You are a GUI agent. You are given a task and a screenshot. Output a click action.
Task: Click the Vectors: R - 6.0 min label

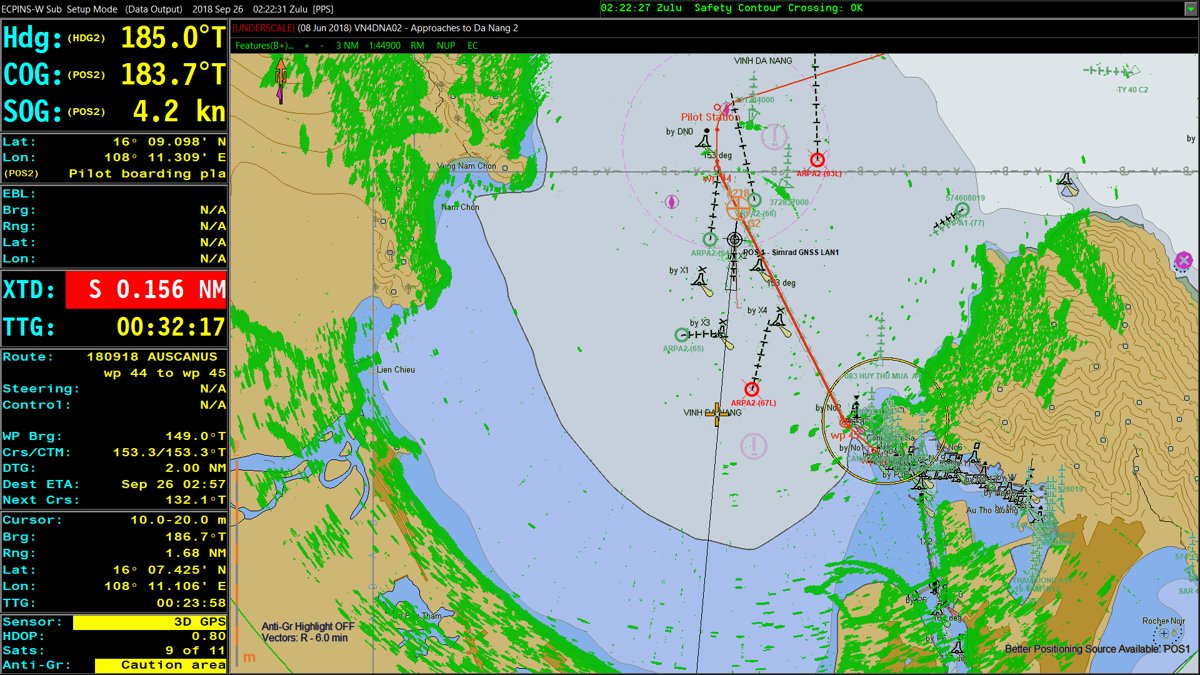coord(307,638)
